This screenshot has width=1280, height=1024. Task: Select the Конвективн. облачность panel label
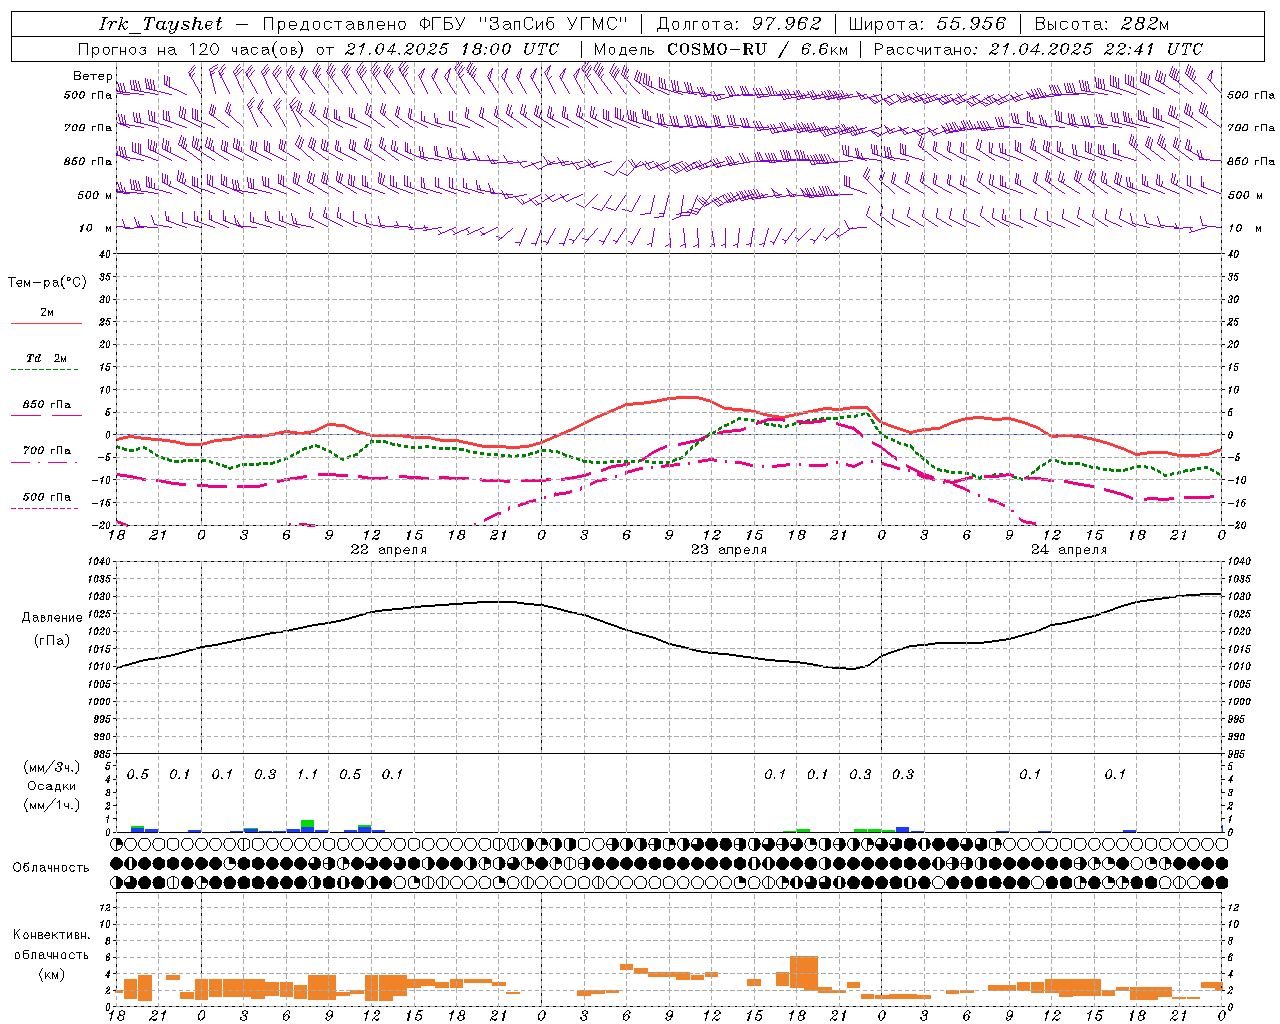pyautogui.click(x=51, y=954)
